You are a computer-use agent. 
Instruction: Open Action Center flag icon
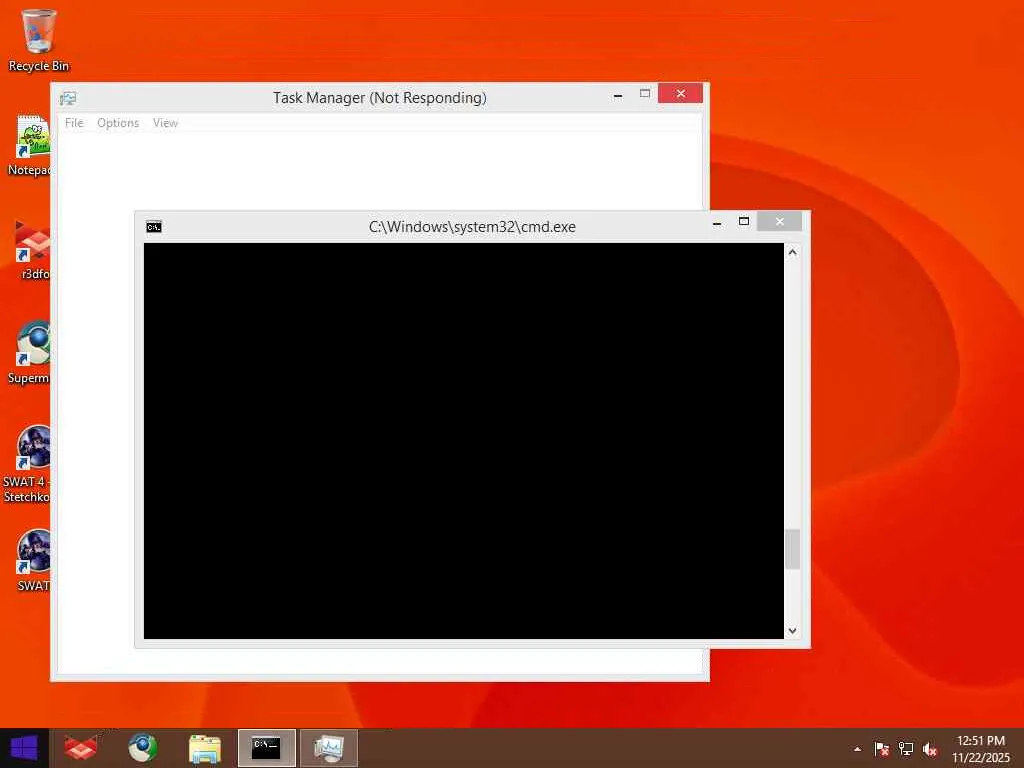click(882, 749)
